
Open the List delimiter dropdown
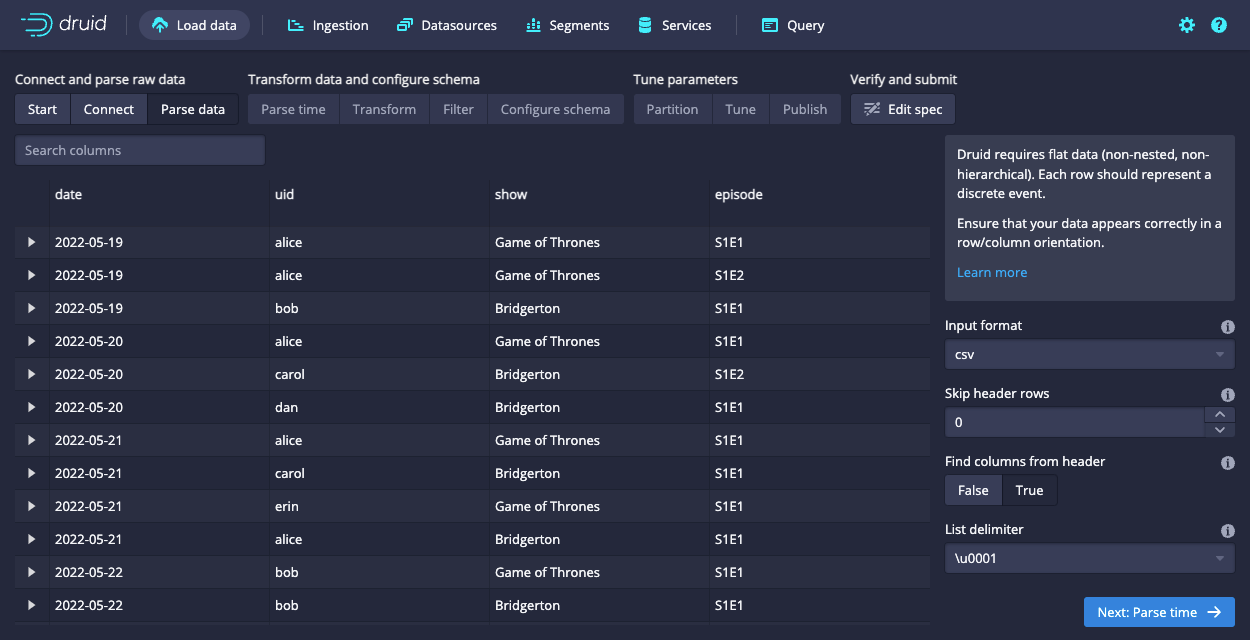1089,558
